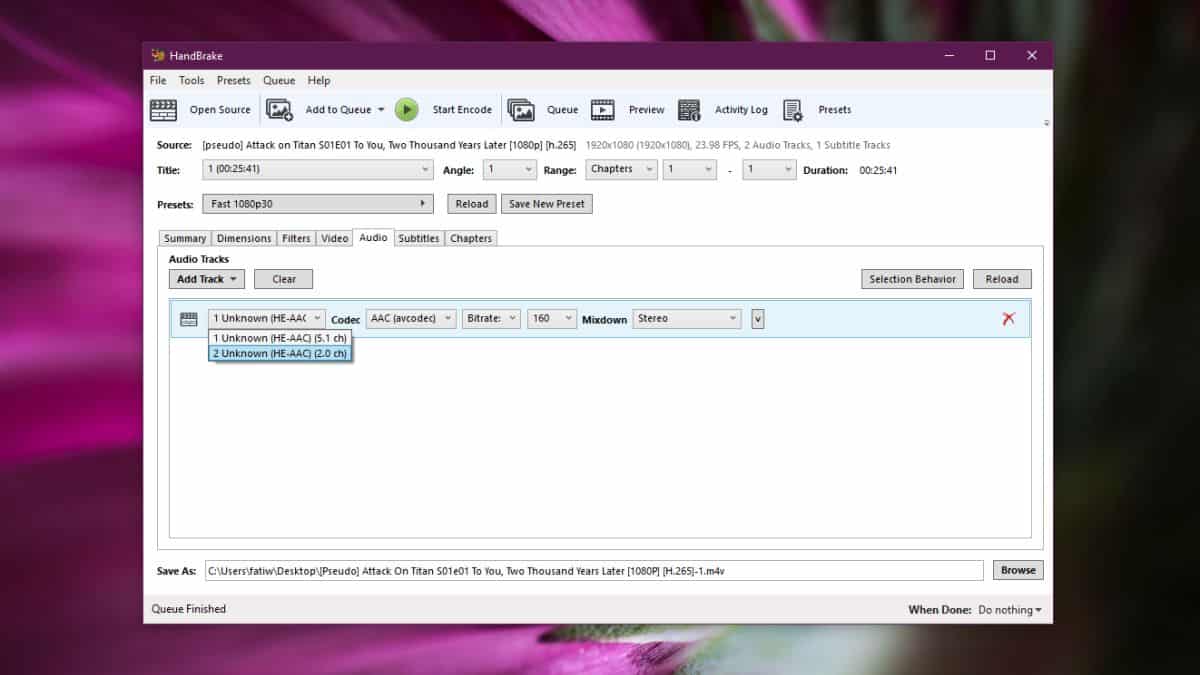This screenshot has width=1200, height=675.
Task: Click the Open Source clapperboard icon
Action: pos(163,110)
